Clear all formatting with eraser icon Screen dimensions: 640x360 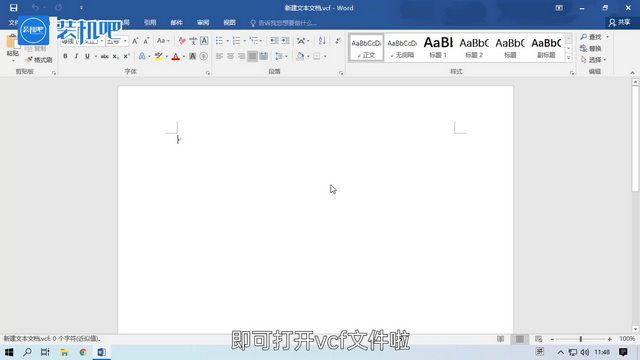tap(182, 41)
